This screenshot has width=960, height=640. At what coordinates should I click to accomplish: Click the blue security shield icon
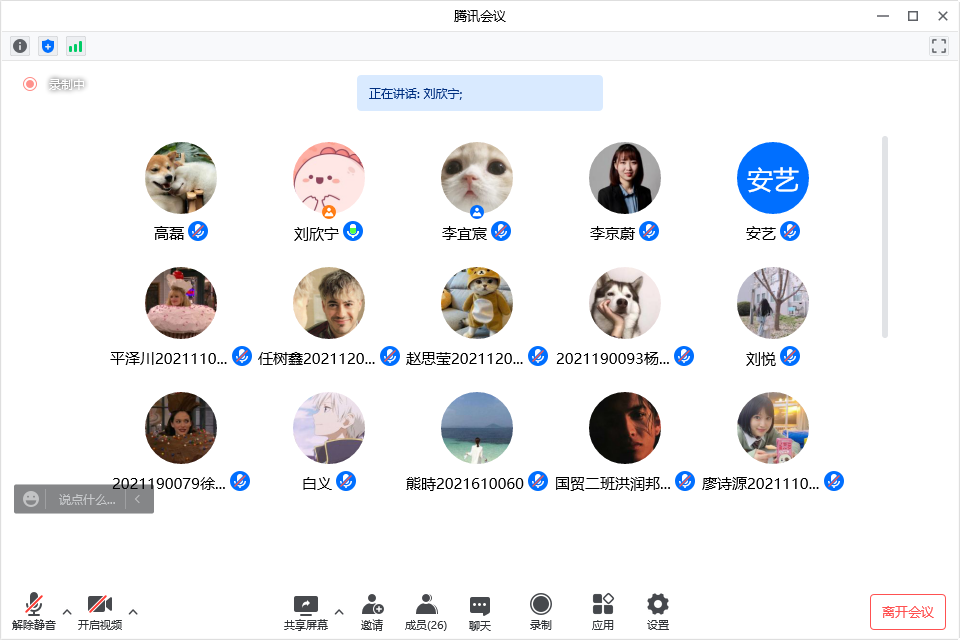point(48,46)
